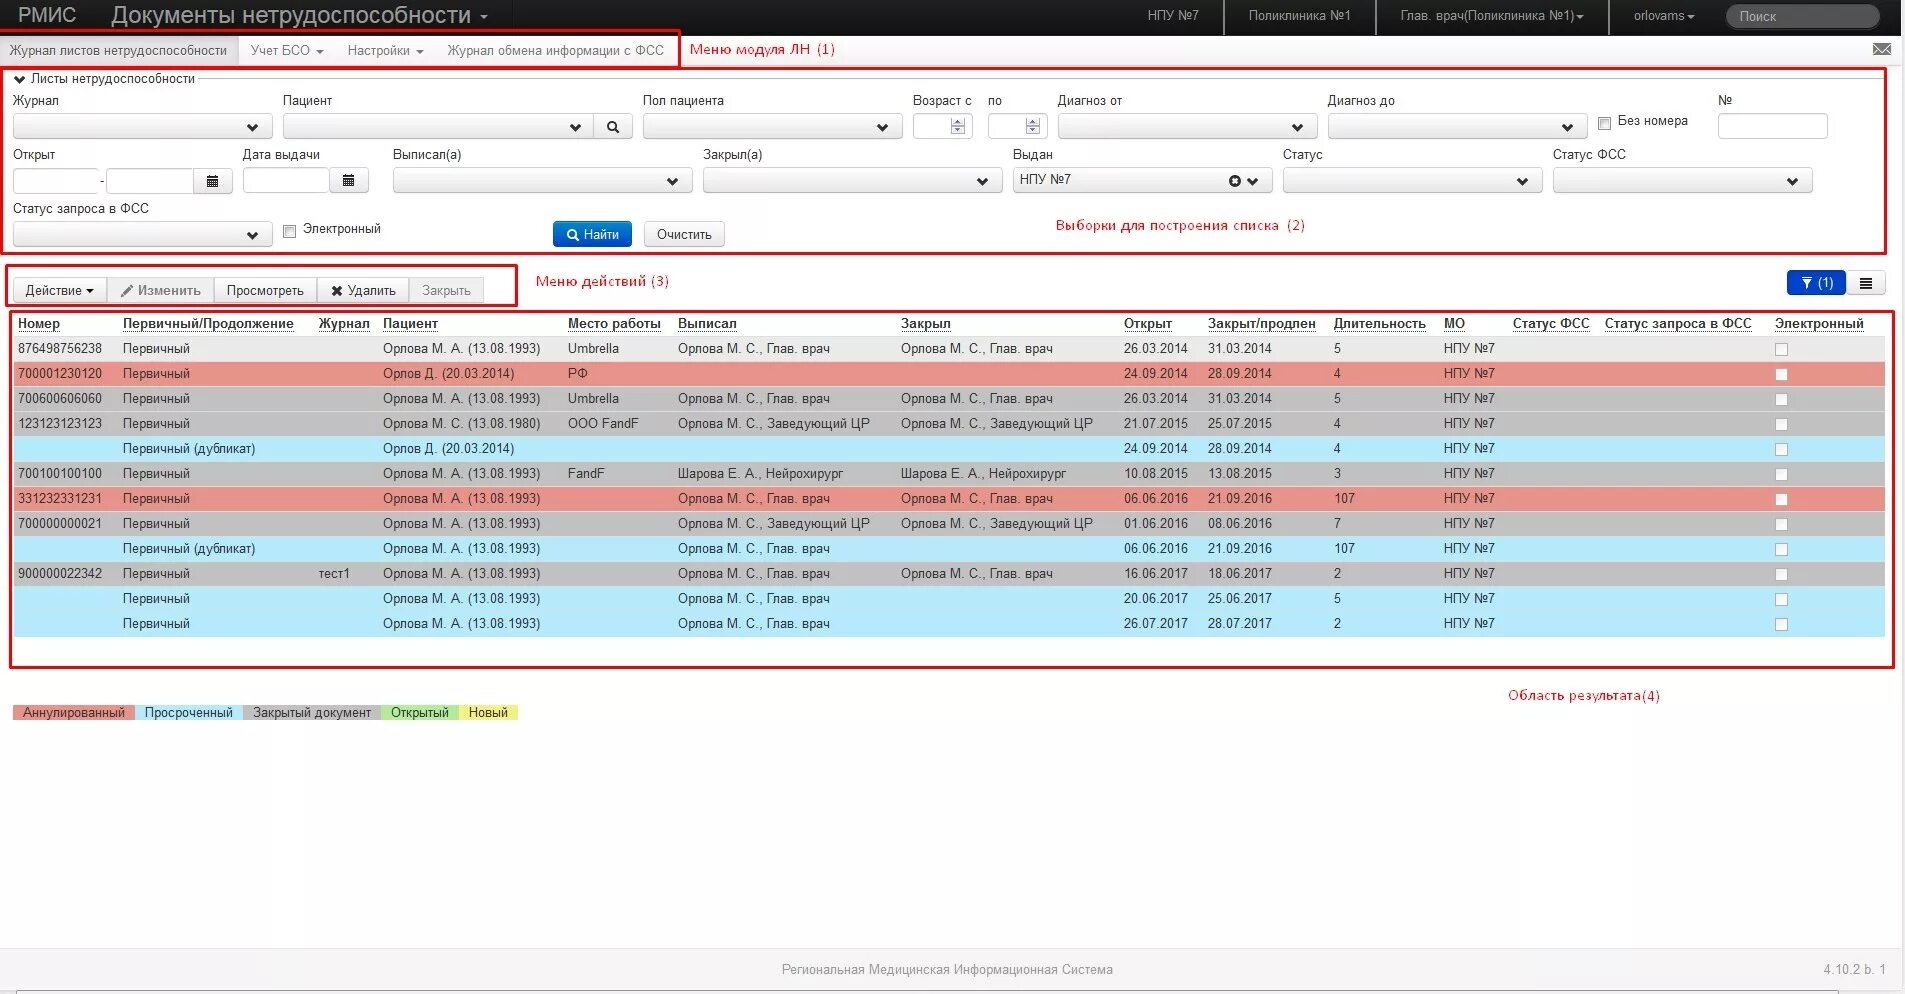This screenshot has height=994, width=1905.
Task: Sort by the Номер column header
Action: pos(39,324)
